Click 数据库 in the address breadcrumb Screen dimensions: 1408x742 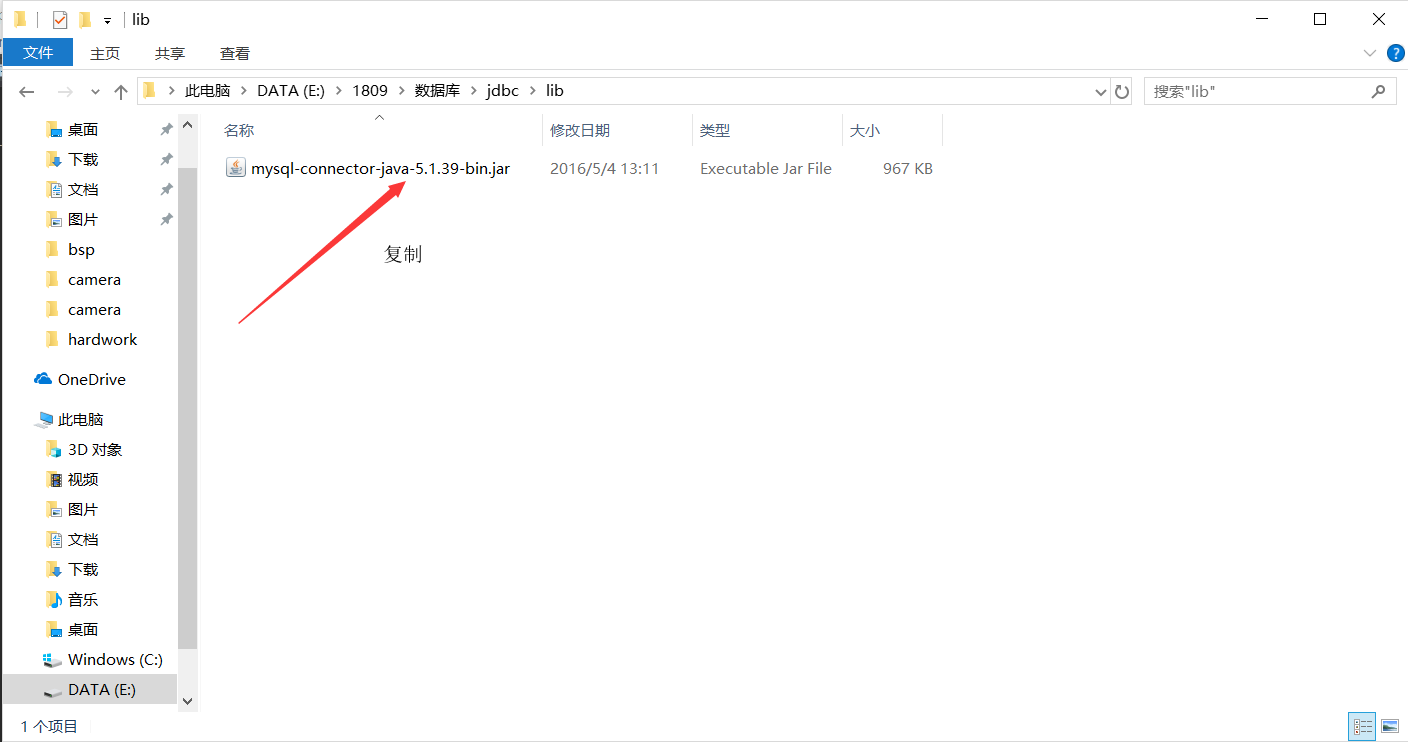(x=437, y=91)
